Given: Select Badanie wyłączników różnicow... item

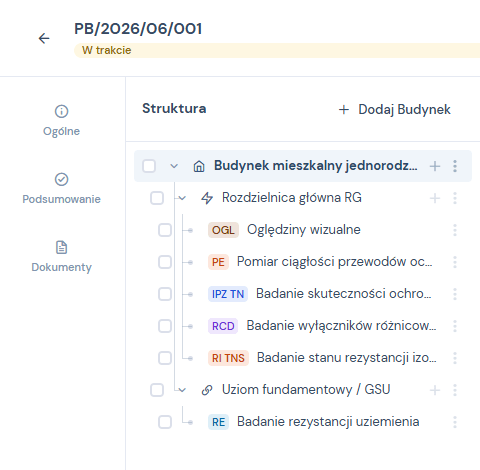Looking at the screenshot, I should point(303,326).
